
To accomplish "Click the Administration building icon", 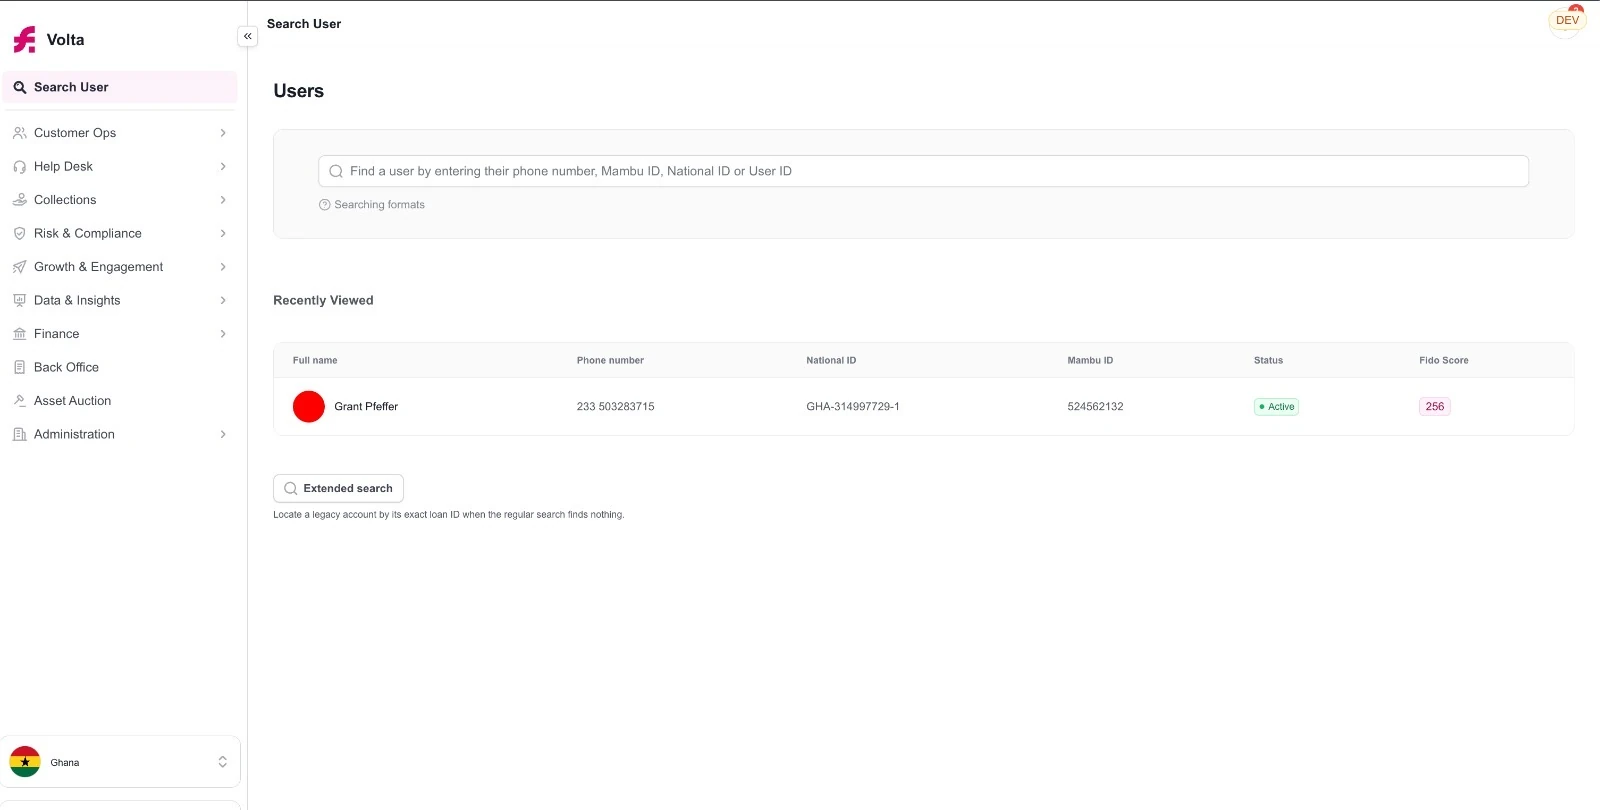I will pyautogui.click(x=20, y=434).
